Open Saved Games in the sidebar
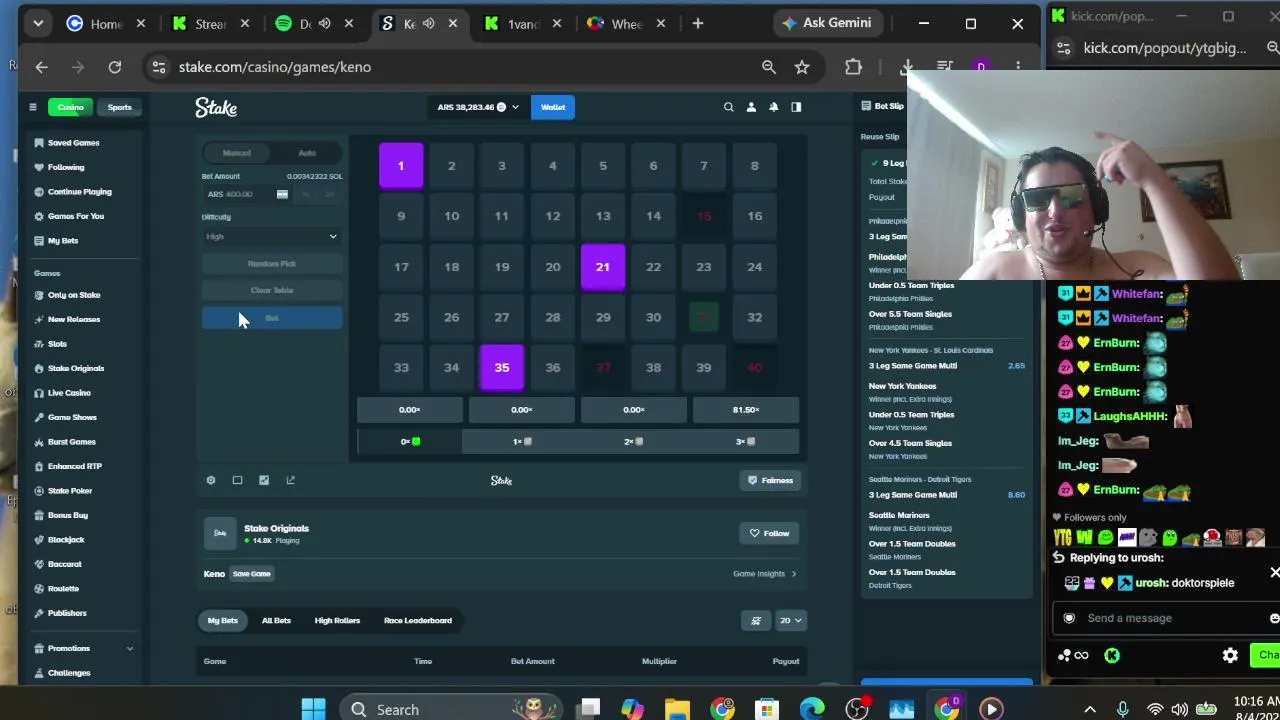The height and width of the screenshot is (720, 1280). pos(73,143)
